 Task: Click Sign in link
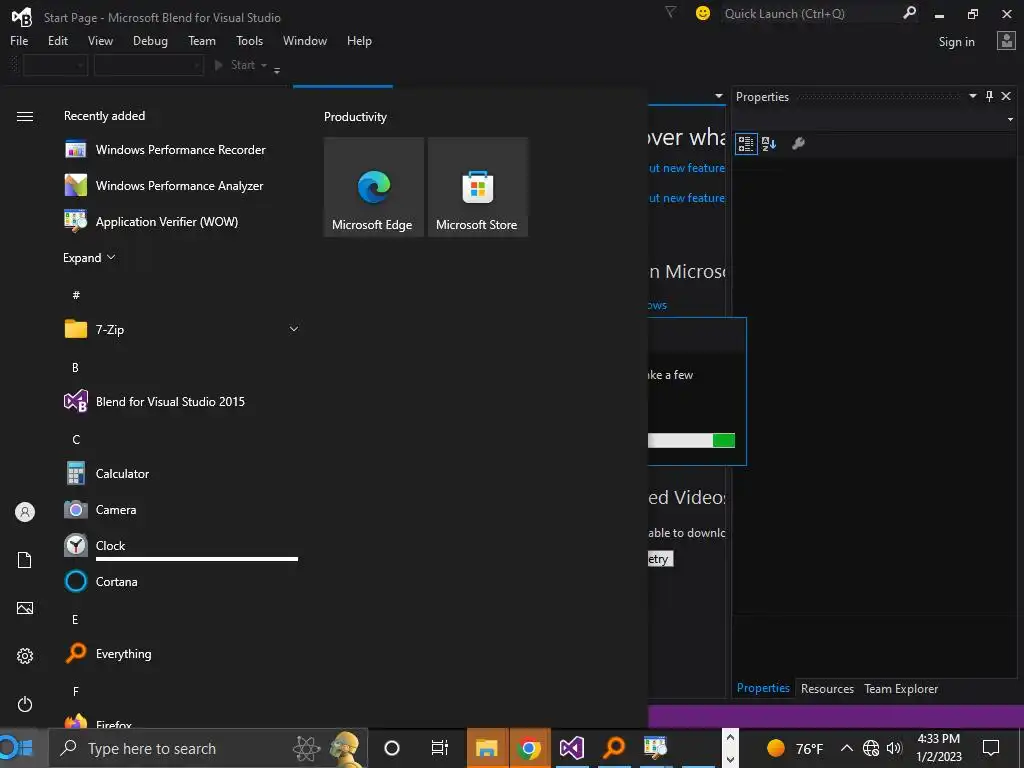[957, 41]
